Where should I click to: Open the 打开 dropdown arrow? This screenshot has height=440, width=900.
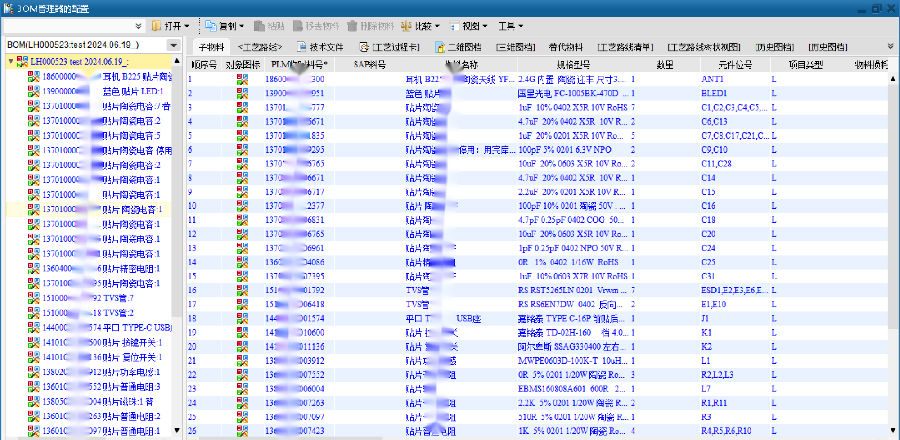click(x=186, y=26)
